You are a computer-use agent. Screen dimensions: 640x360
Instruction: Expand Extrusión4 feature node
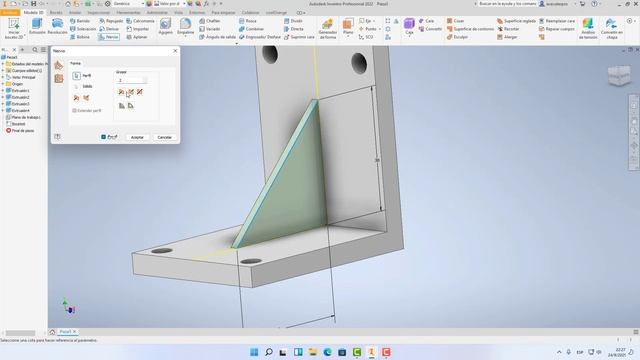[x=3, y=111]
